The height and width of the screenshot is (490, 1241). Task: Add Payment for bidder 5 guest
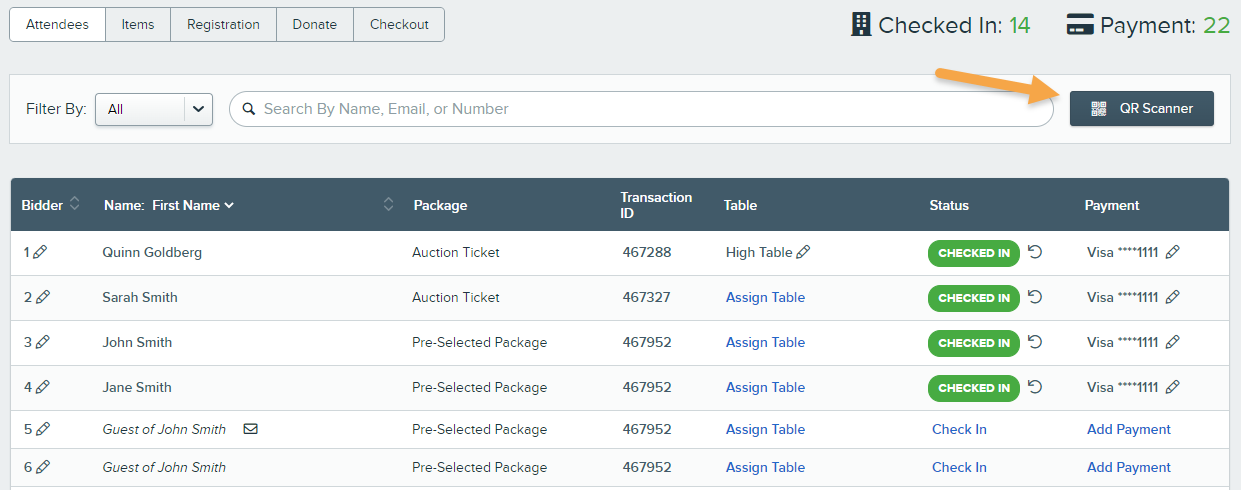1129,430
